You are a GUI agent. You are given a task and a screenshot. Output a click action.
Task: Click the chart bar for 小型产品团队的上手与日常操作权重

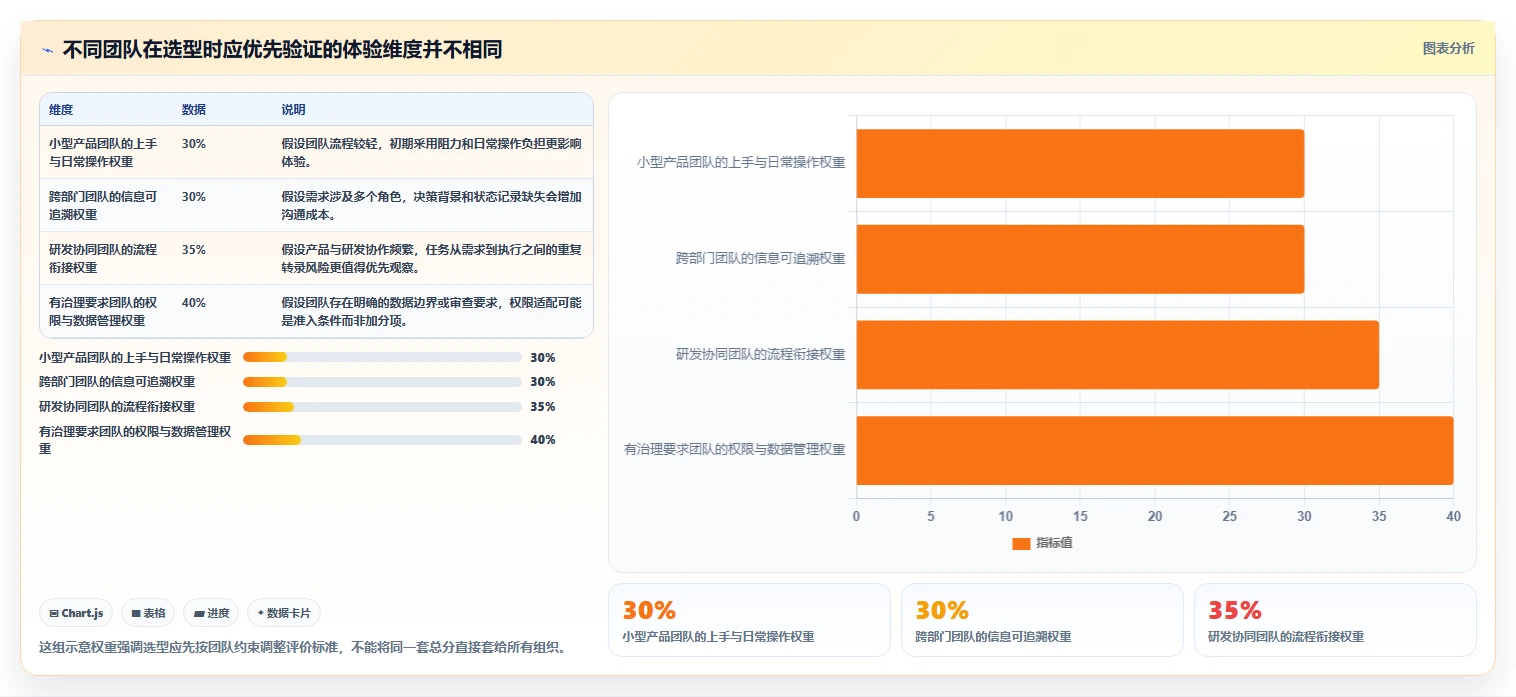point(1080,163)
